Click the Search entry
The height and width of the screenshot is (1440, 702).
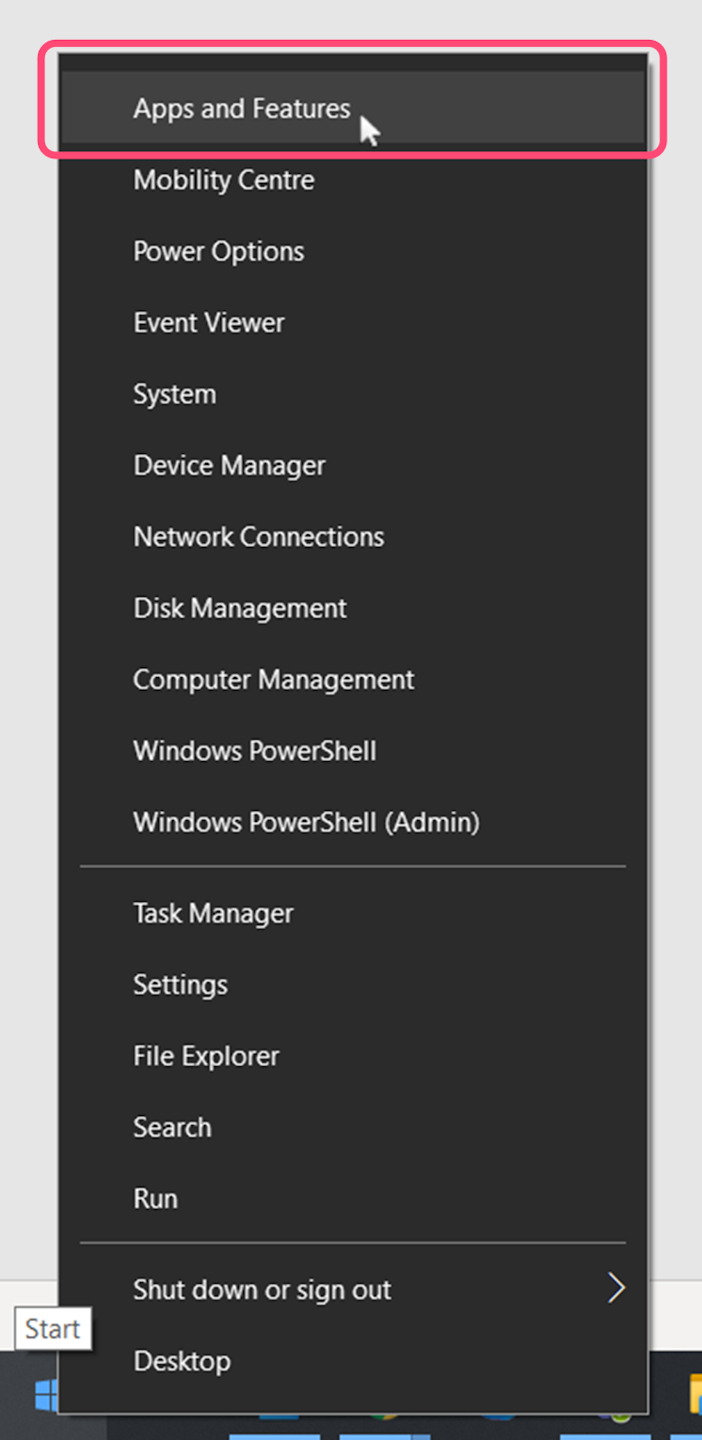click(172, 1128)
